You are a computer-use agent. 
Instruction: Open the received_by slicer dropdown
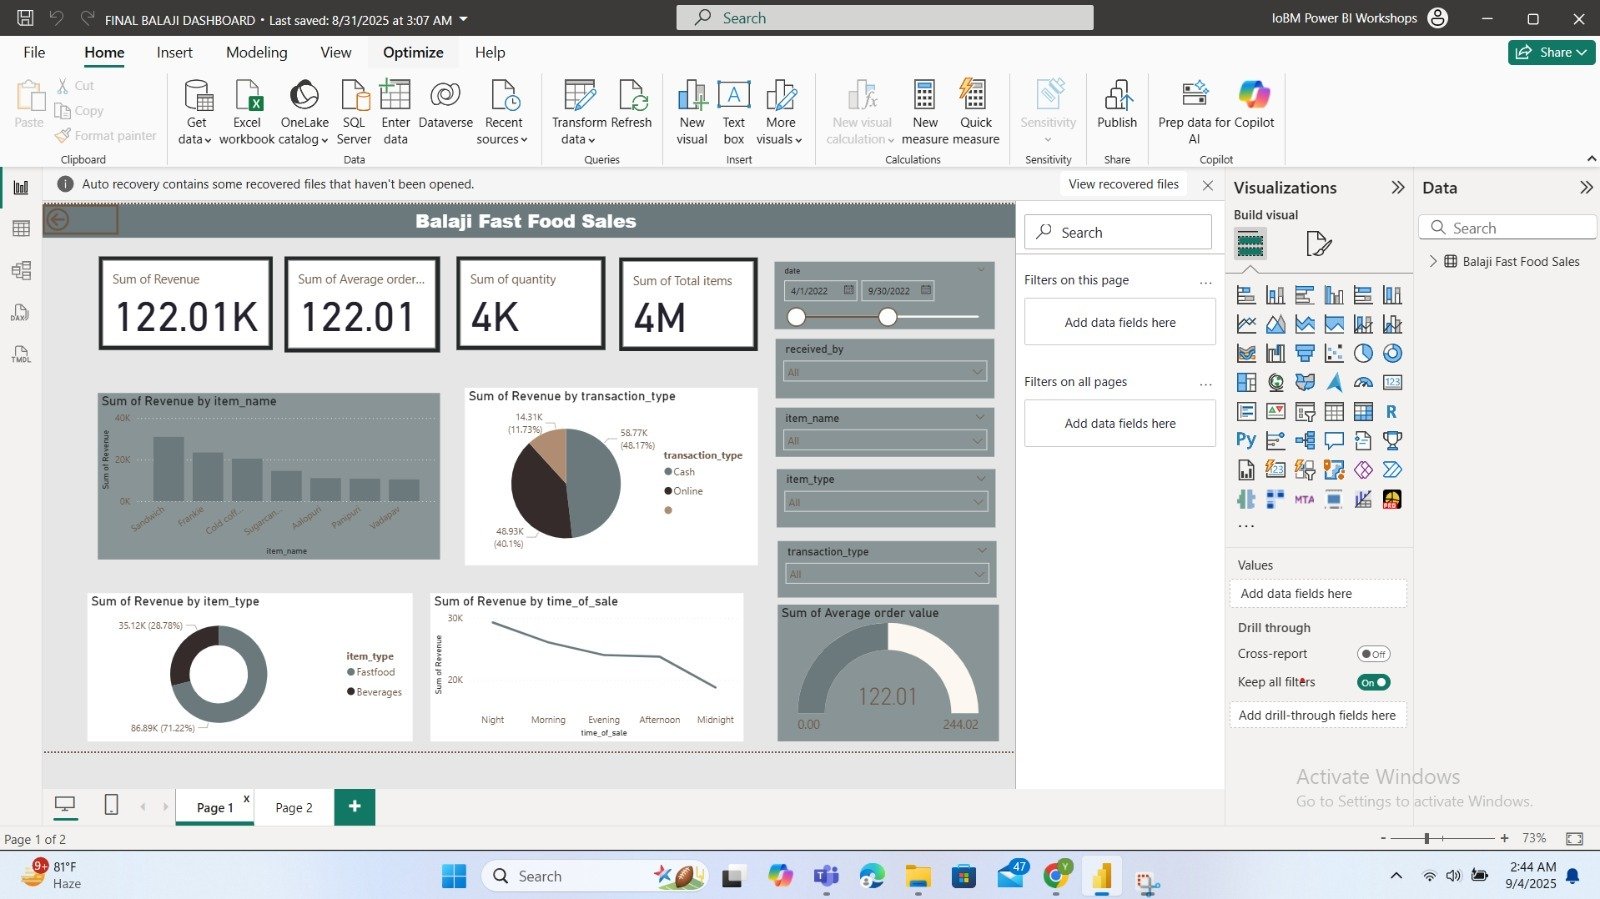[885, 372]
